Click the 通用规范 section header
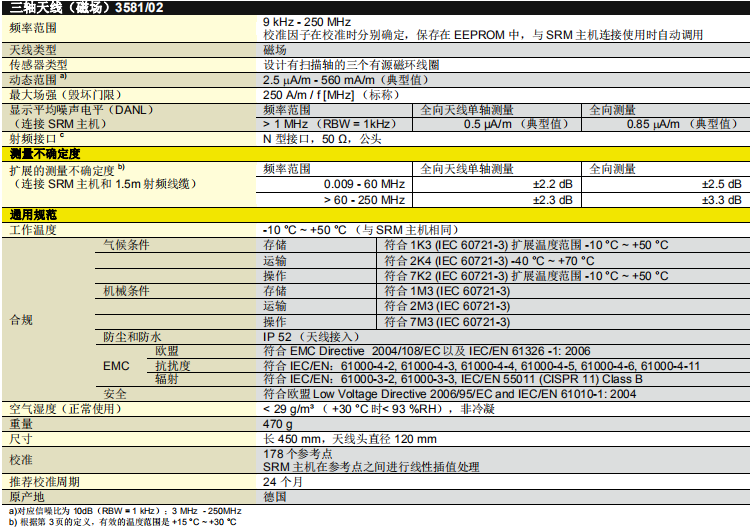Viewport: 750px width, 529px height. point(33,215)
